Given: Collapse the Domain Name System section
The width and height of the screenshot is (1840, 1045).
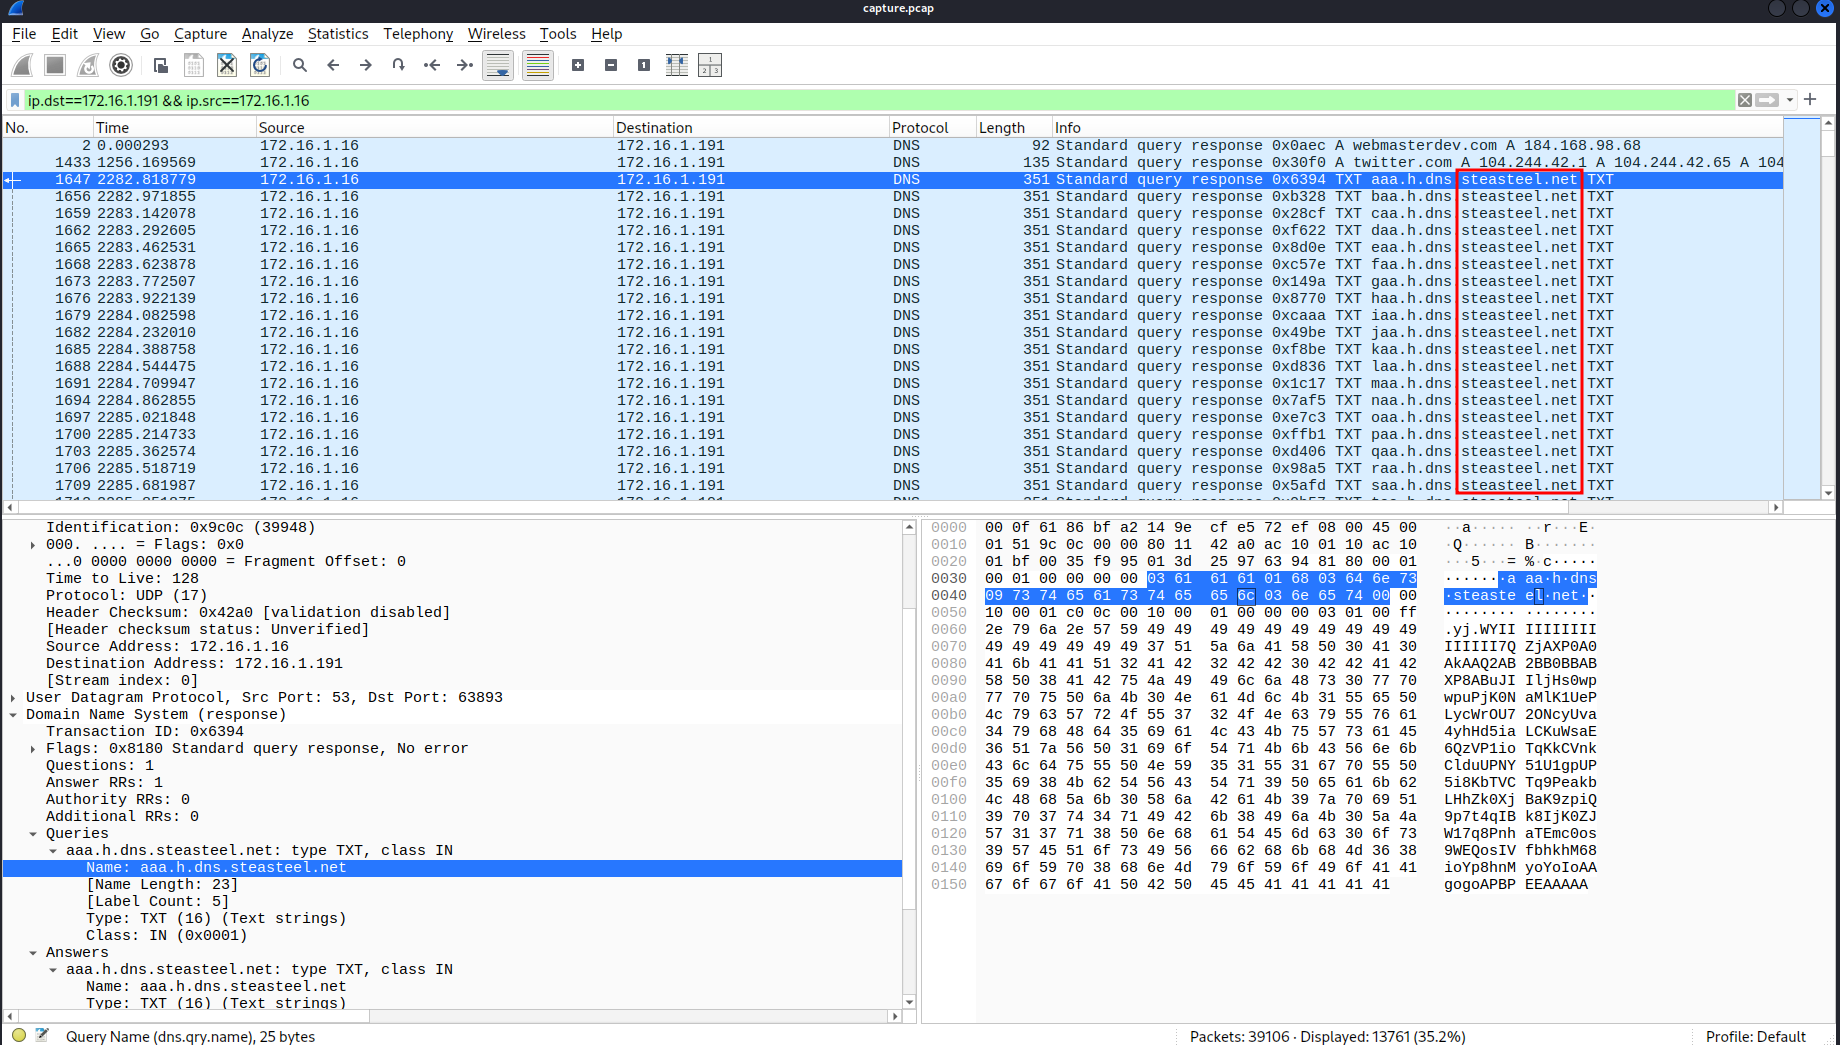Looking at the screenshot, I should point(13,715).
